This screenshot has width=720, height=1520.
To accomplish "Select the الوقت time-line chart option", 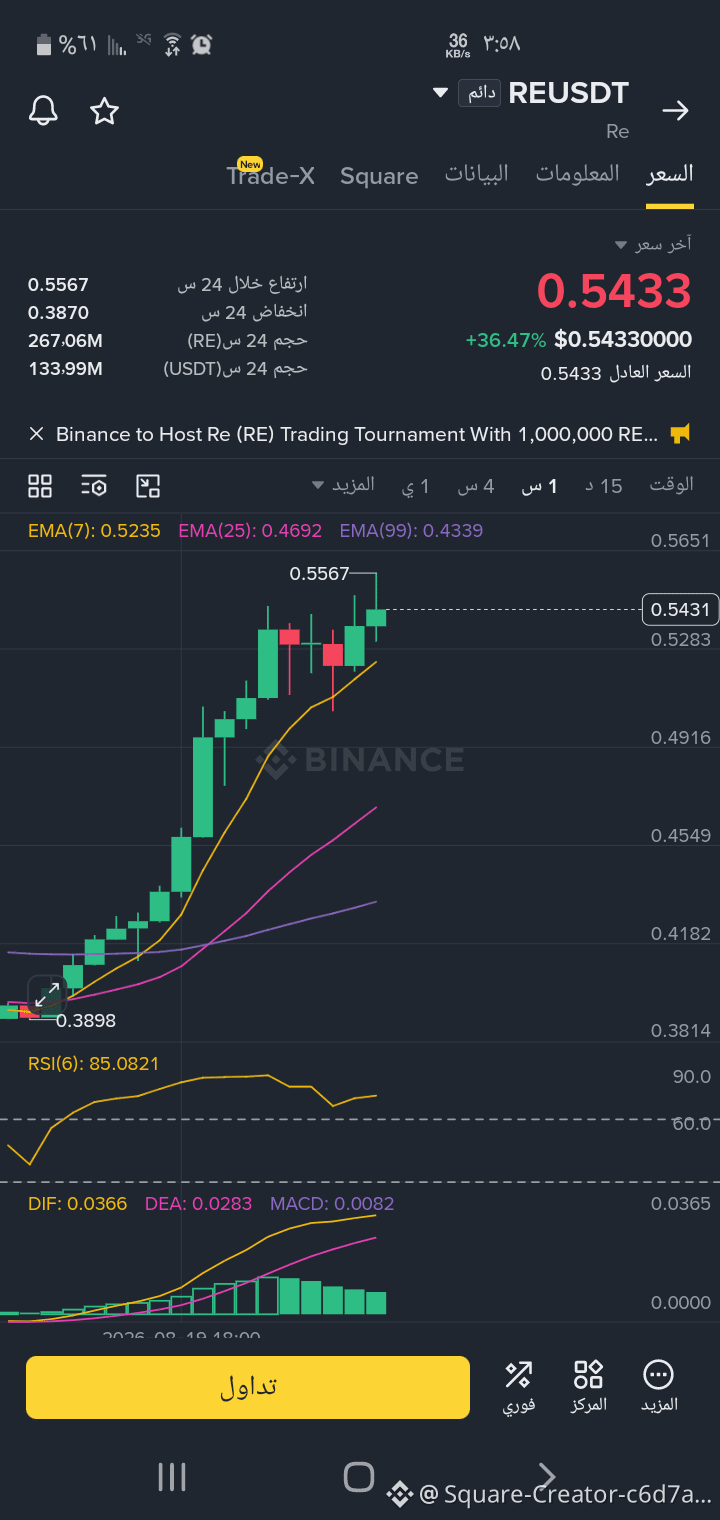I will point(671,485).
